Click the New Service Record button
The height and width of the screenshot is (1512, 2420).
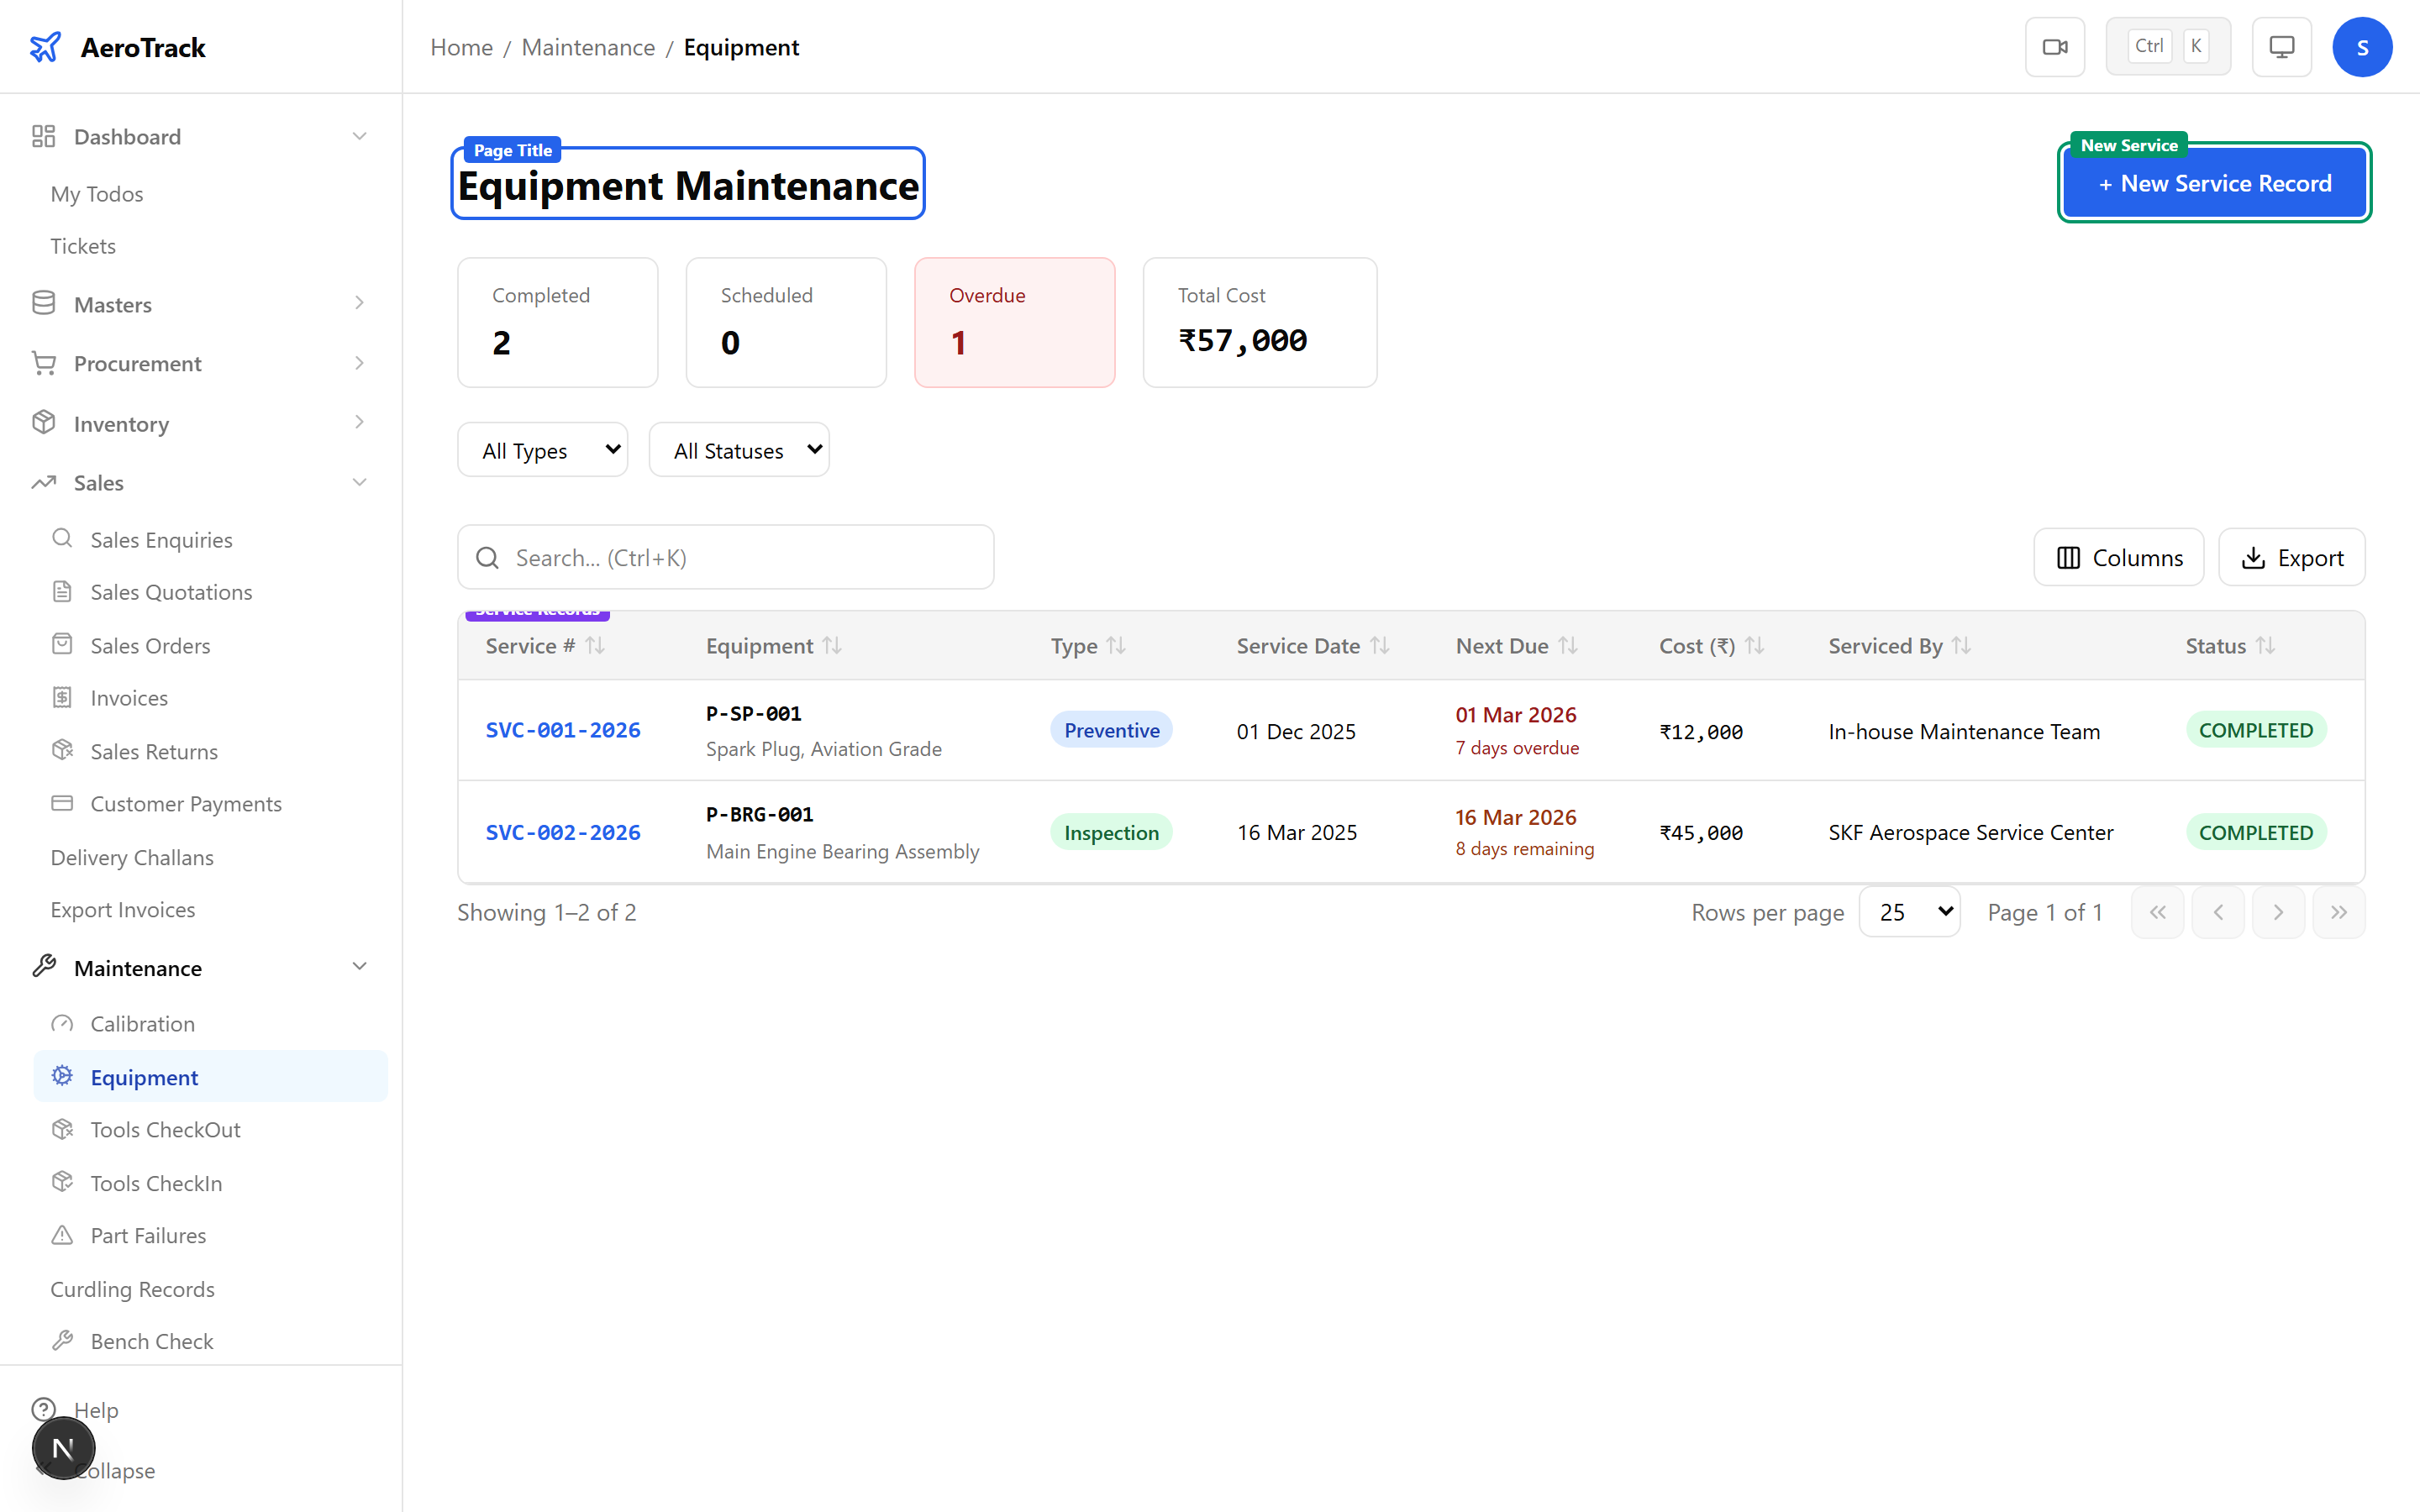tap(2214, 183)
